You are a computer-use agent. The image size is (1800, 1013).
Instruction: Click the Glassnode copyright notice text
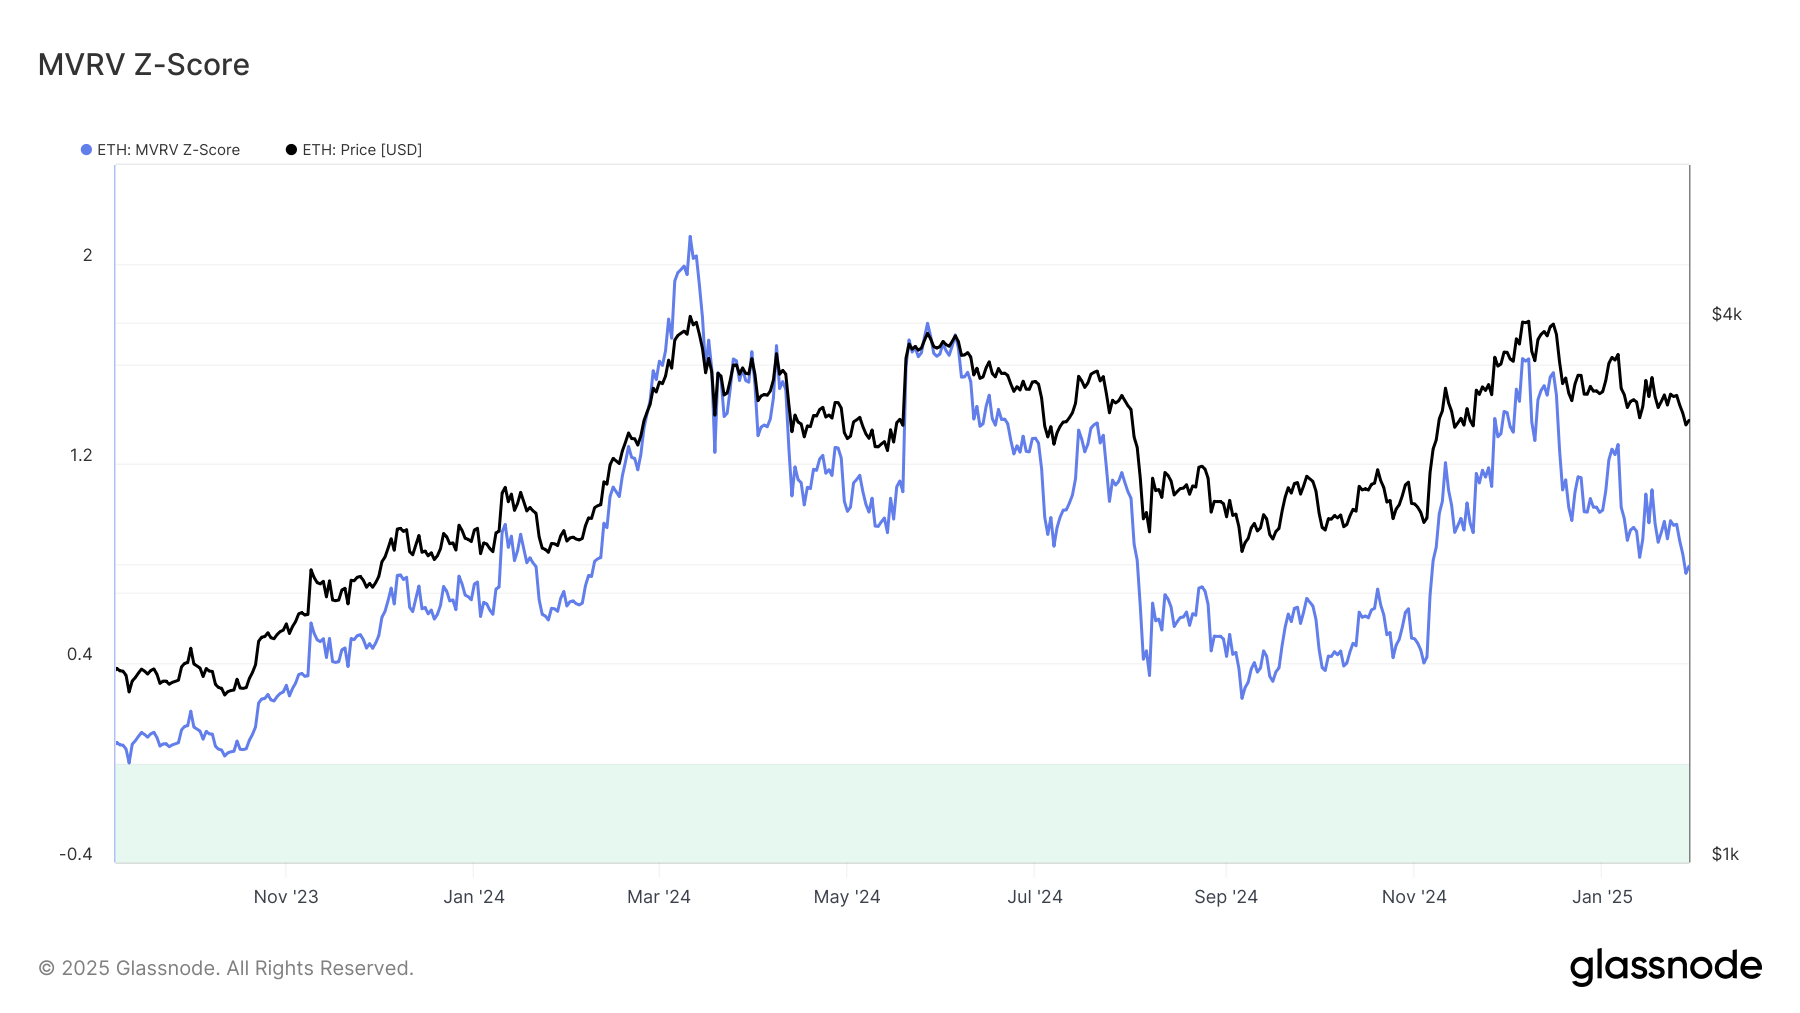tap(226, 968)
